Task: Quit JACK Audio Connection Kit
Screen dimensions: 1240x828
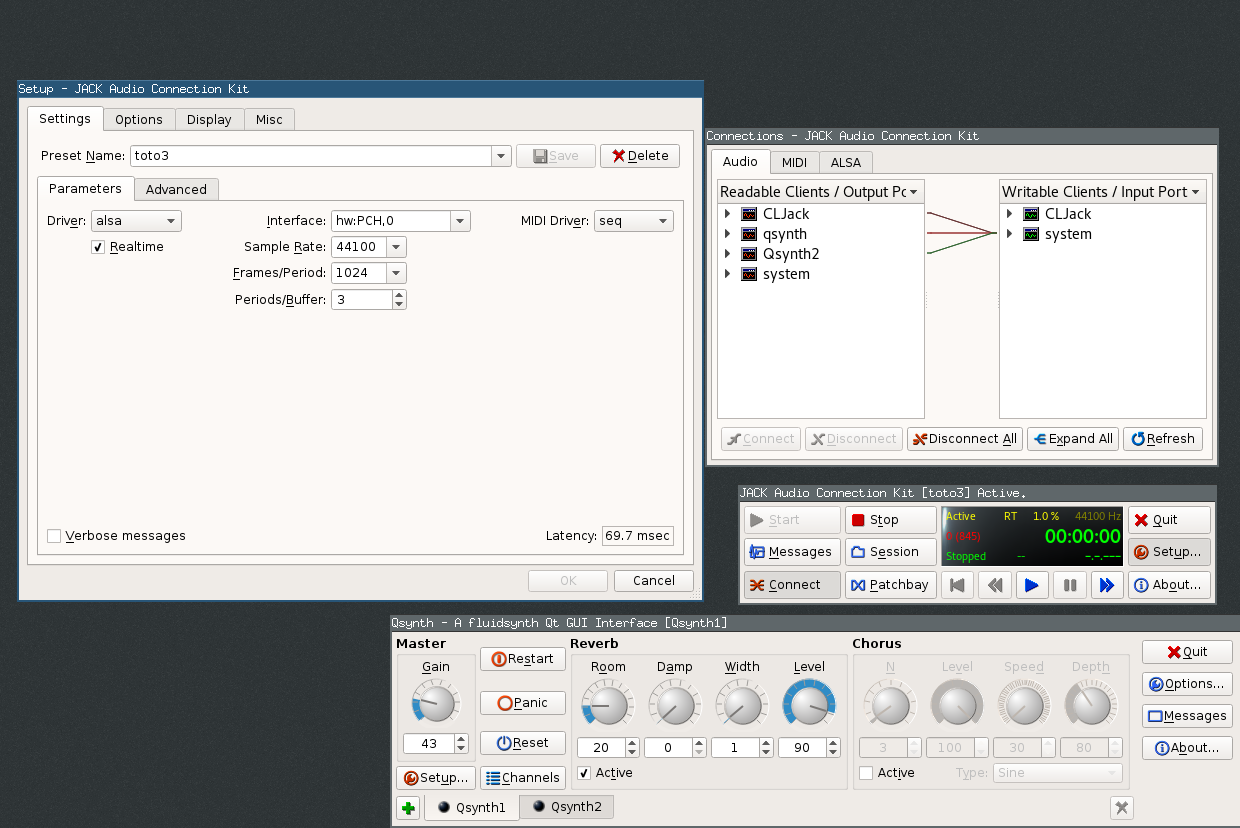Action: click(1169, 520)
